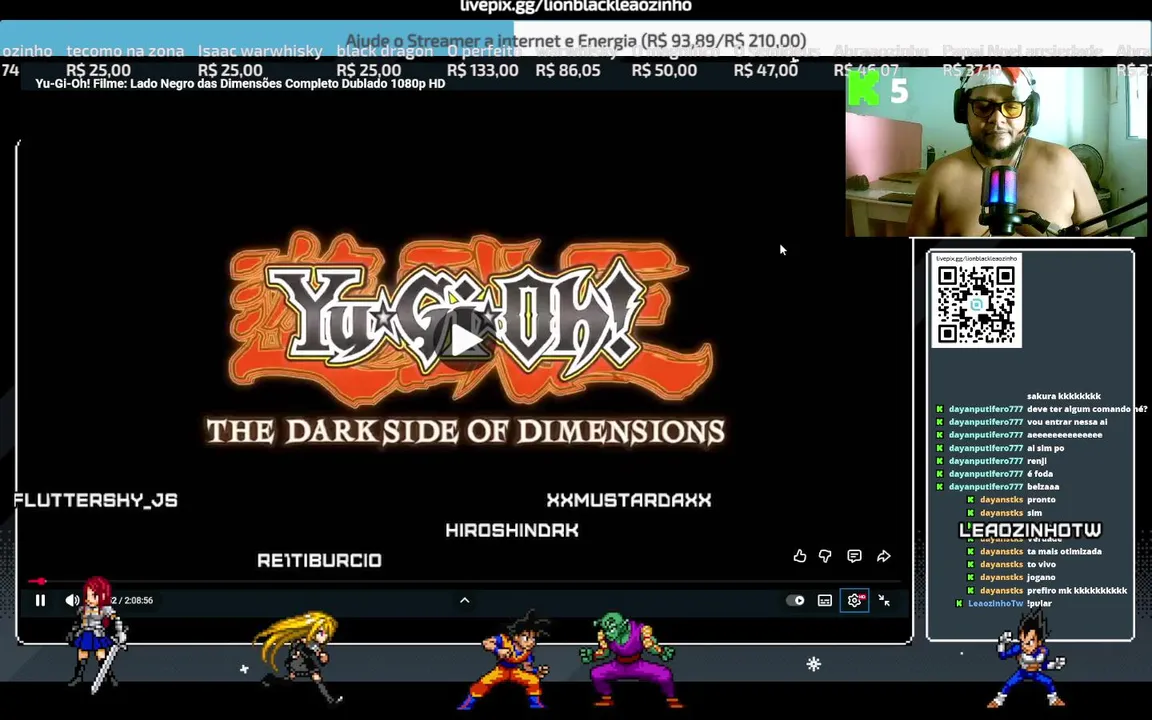Open the player settings gear icon
This screenshot has height=720, width=1152.
tap(854, 600)
